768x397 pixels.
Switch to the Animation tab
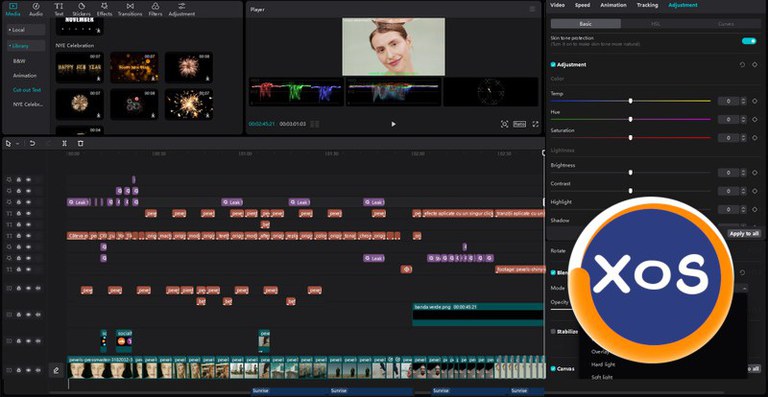[x=613, y=5]
